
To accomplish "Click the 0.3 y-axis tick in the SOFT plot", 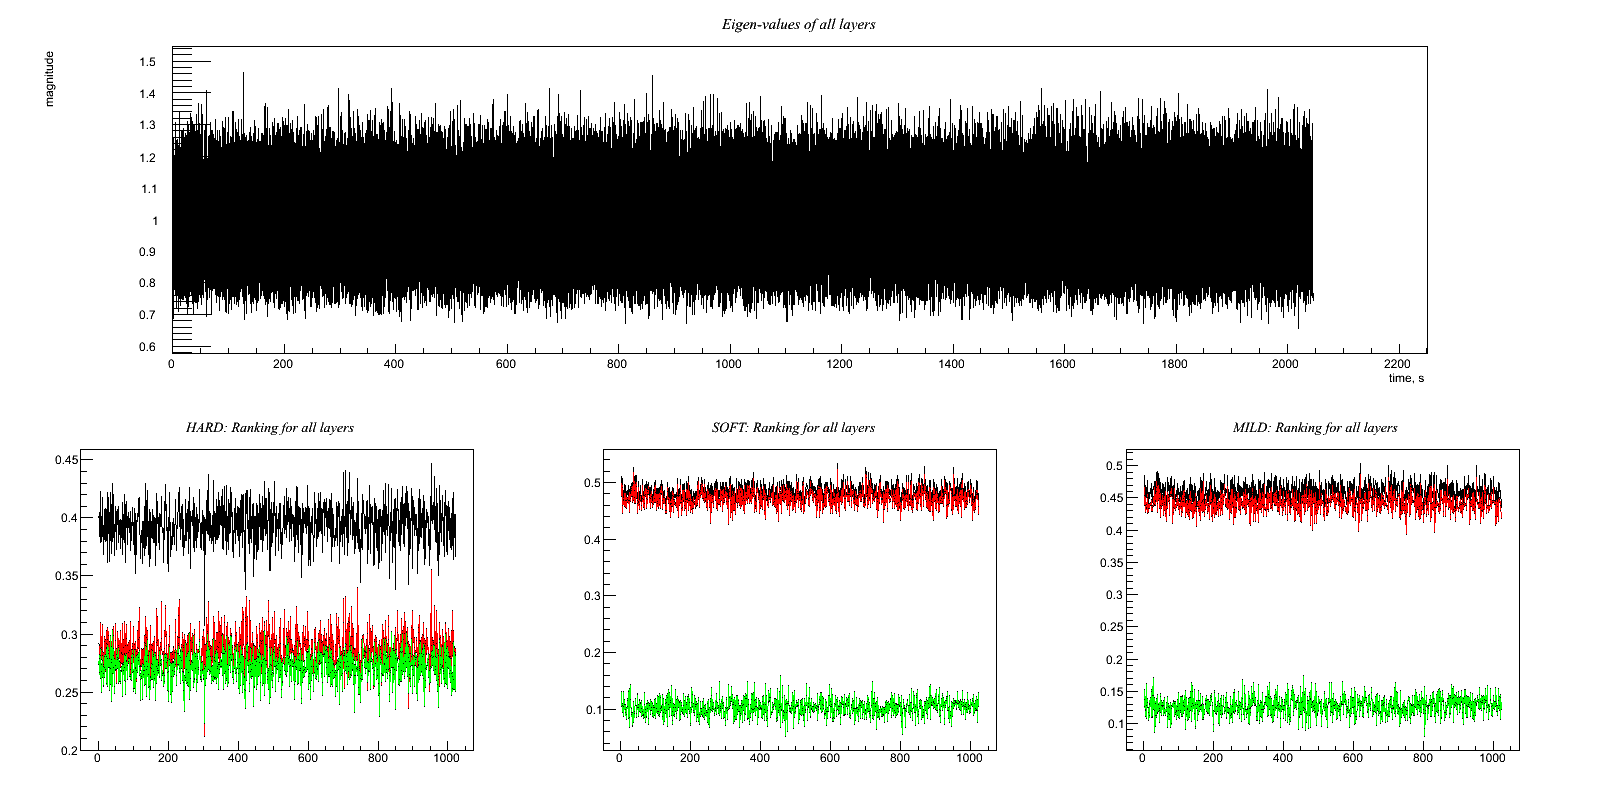I will [593, 596].
